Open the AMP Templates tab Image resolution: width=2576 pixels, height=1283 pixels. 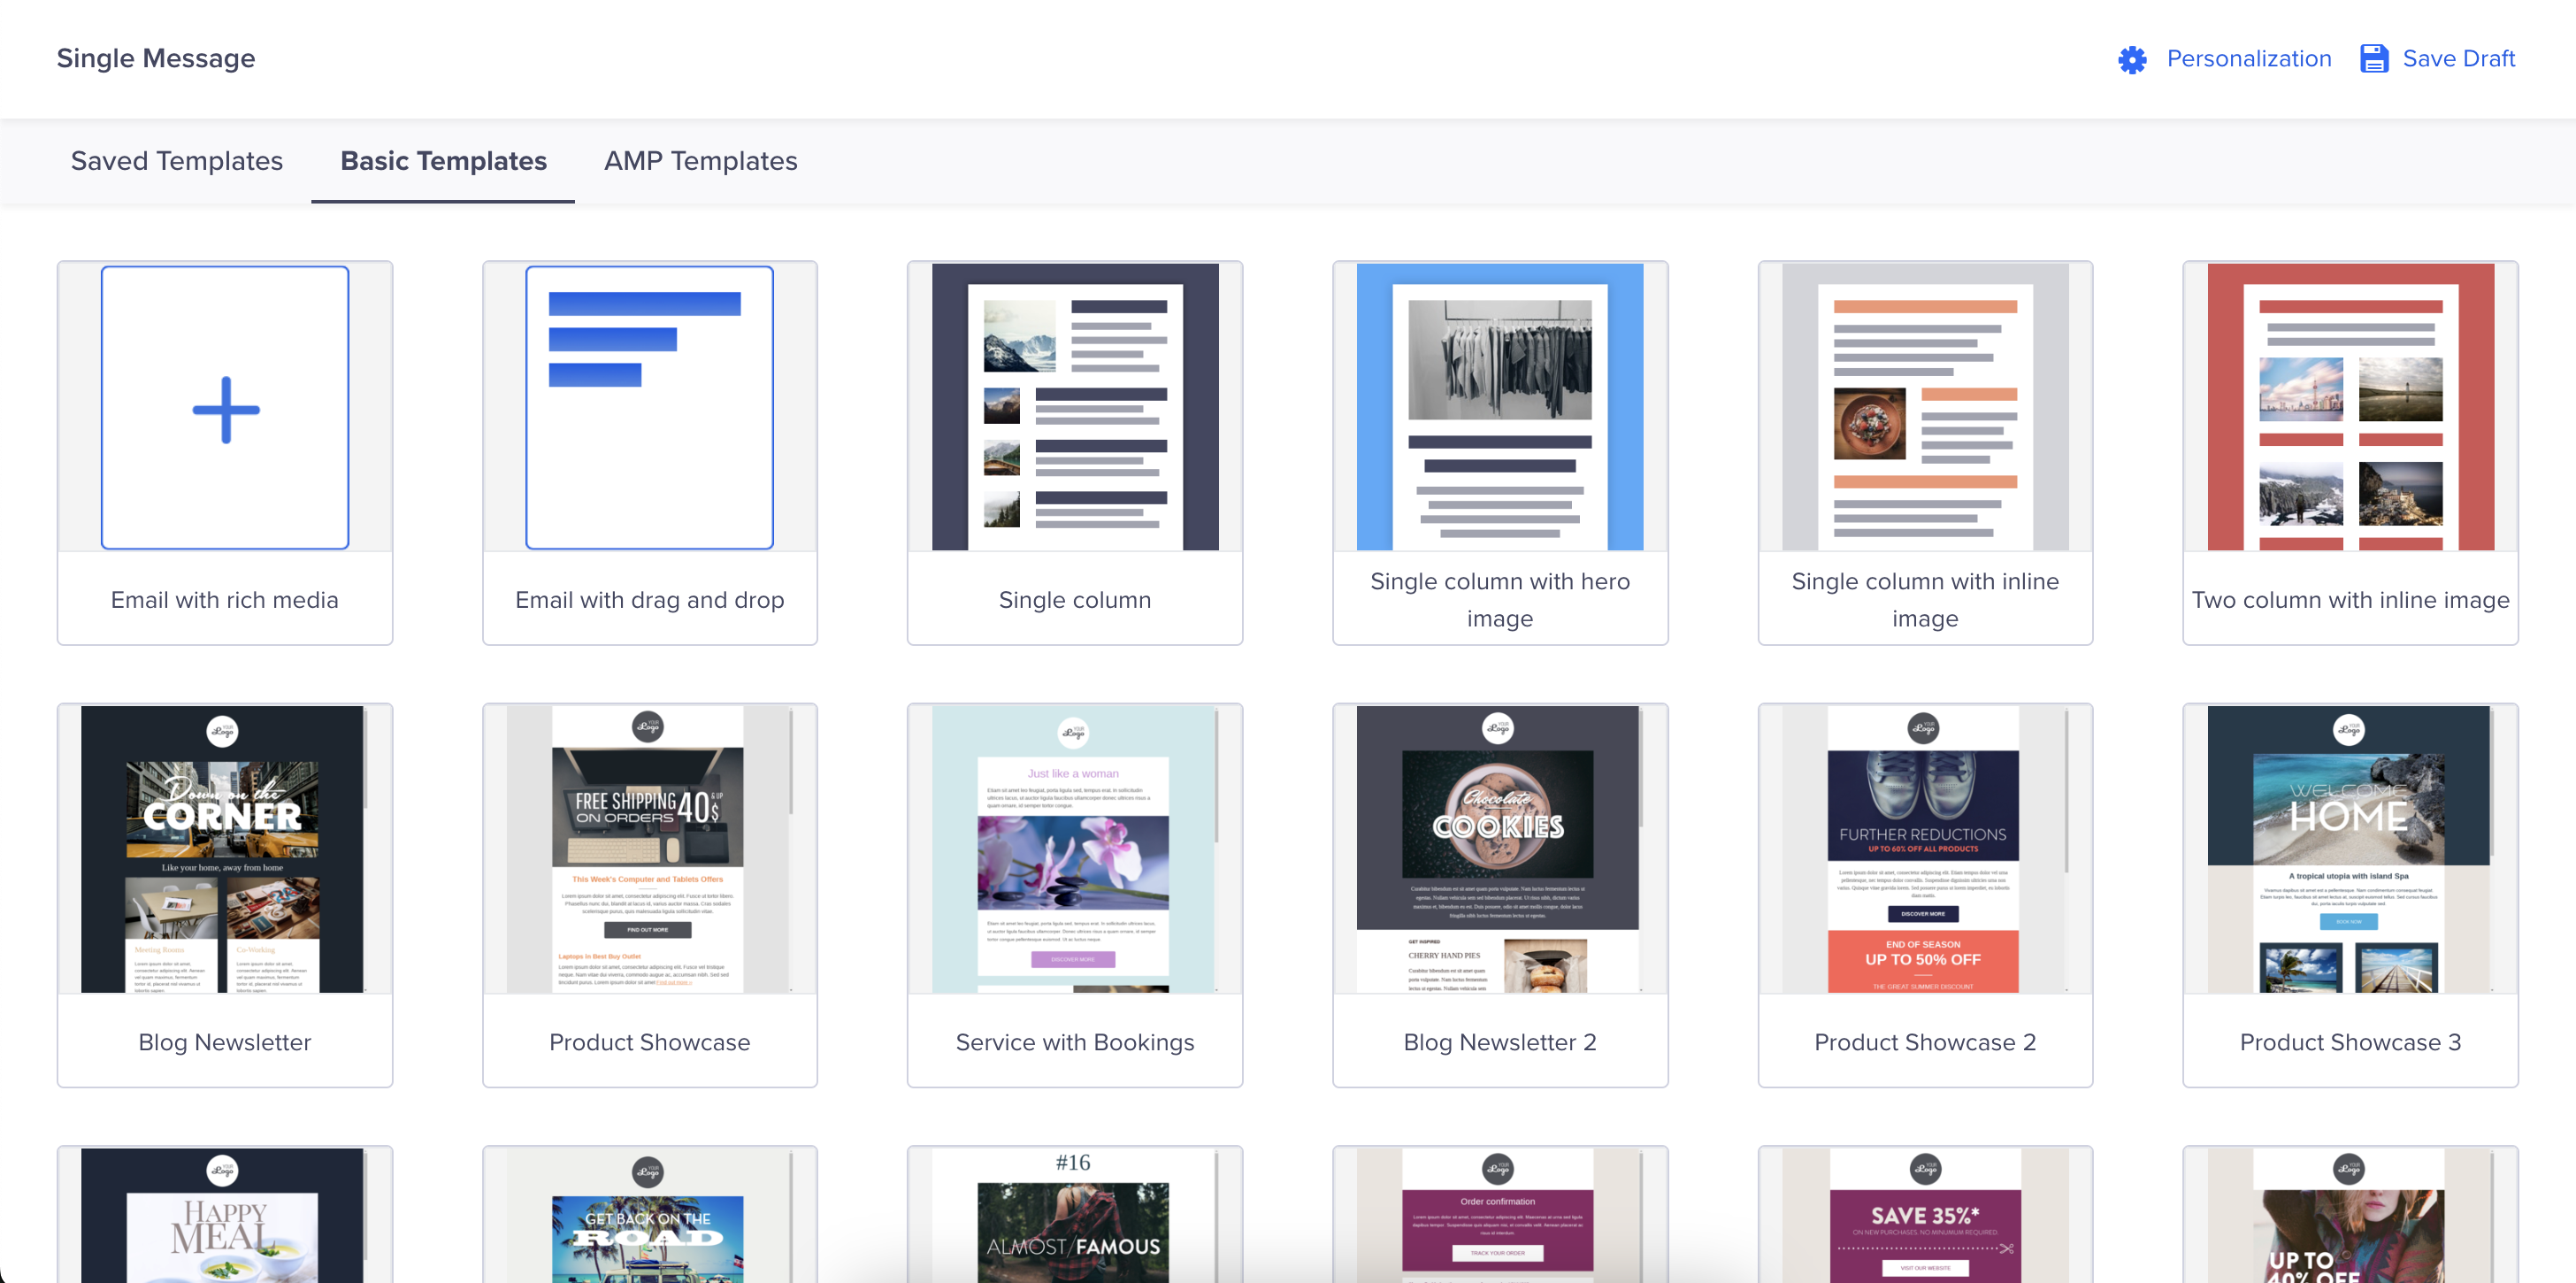tap(700, 161)
